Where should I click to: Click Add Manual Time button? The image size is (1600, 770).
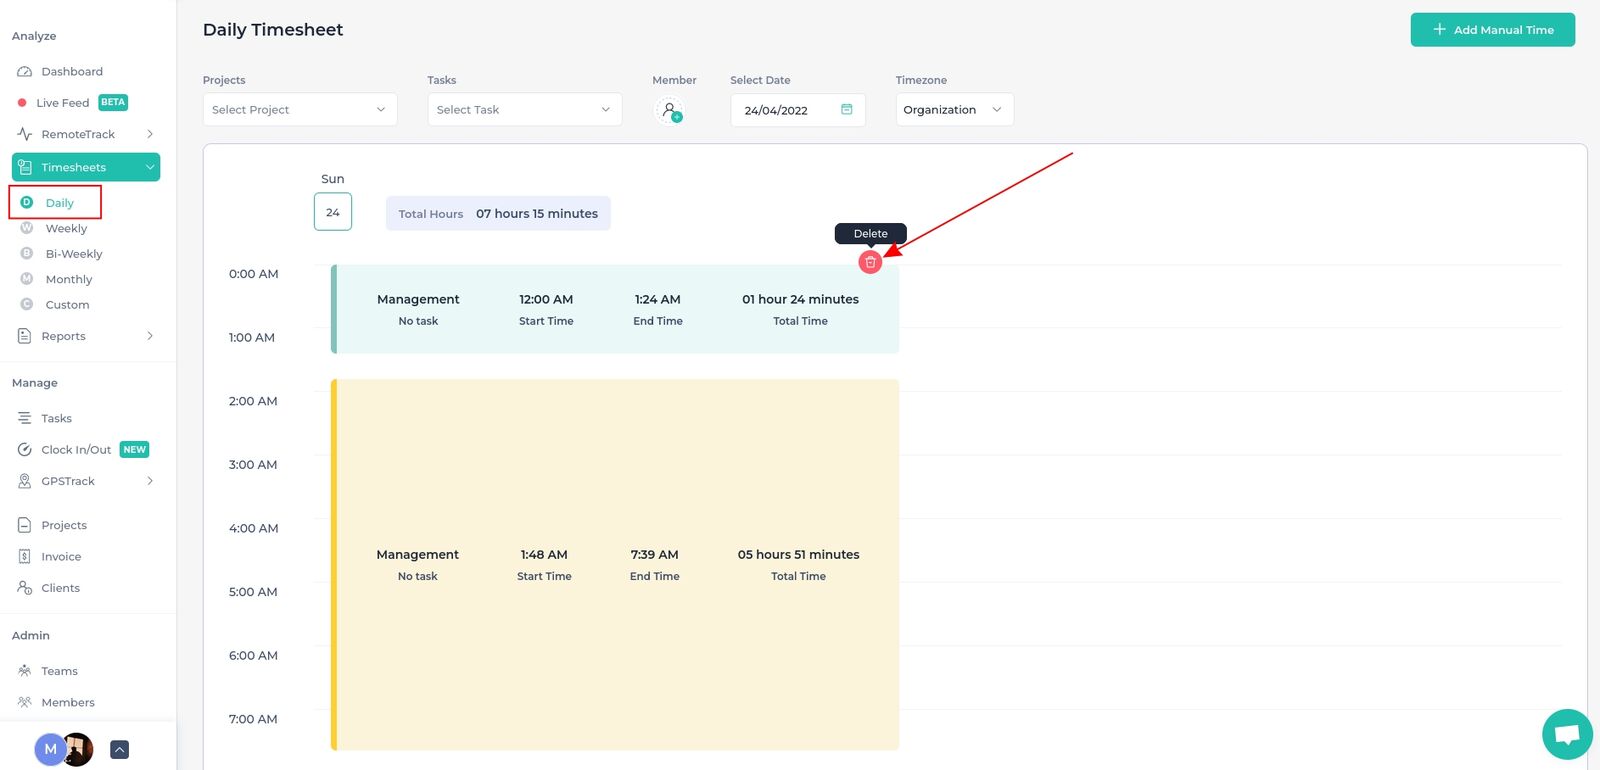[x=1493, y=30]
